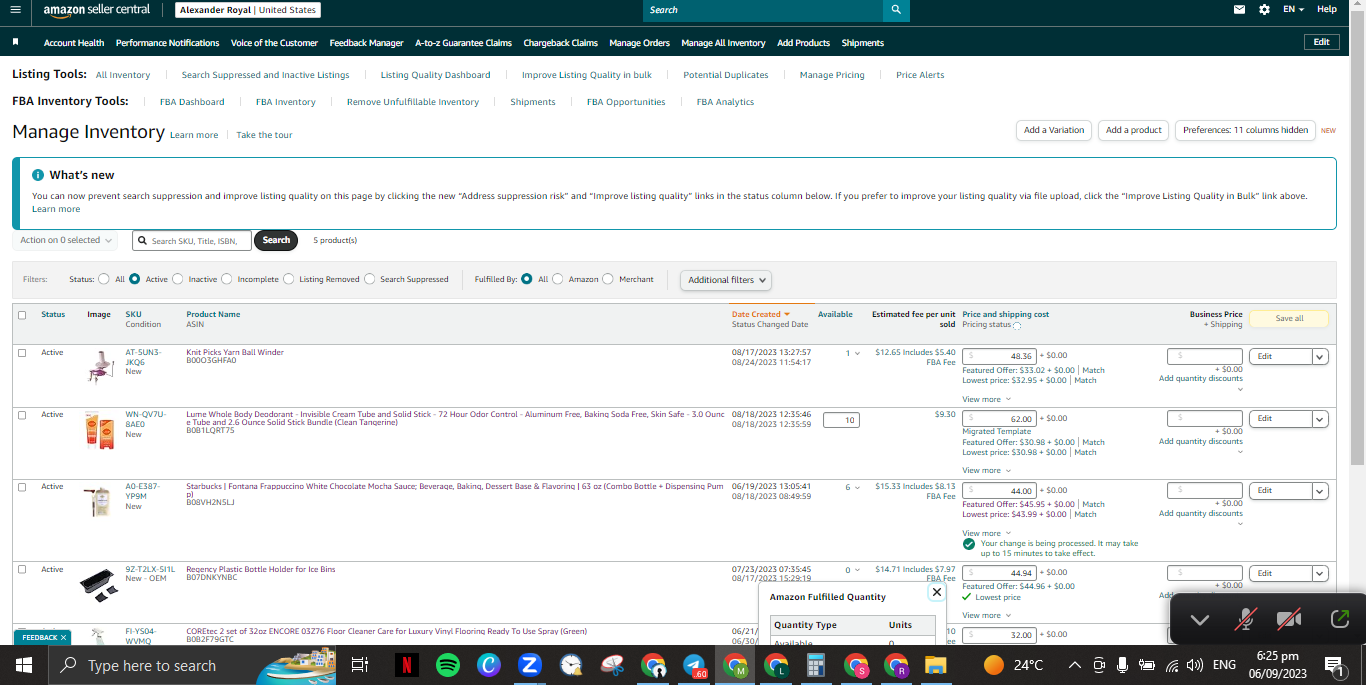The height and width of the screenshot is (685, 1366).
Task: Click the Add a product button
Action: [x=1133, y=130]
